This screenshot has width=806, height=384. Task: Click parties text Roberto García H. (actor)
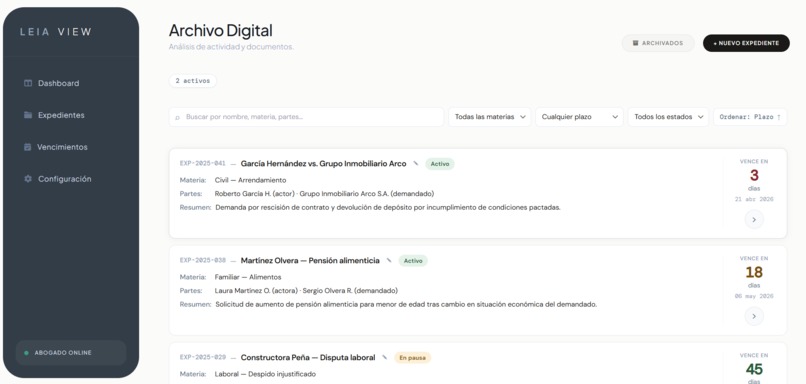click(254, 194)
